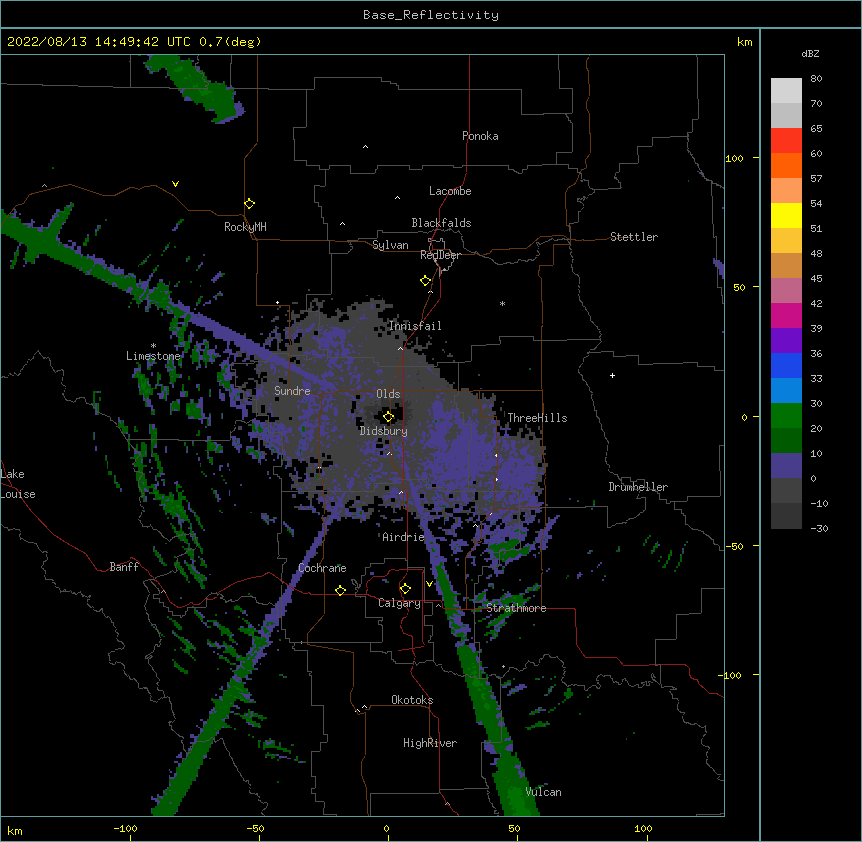Click the dBZ legend heading

810,53
